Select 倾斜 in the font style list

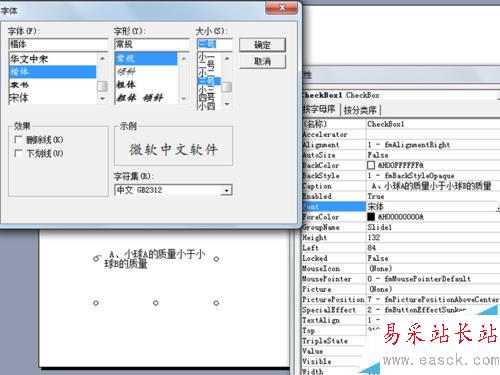[x=146, y=72]
